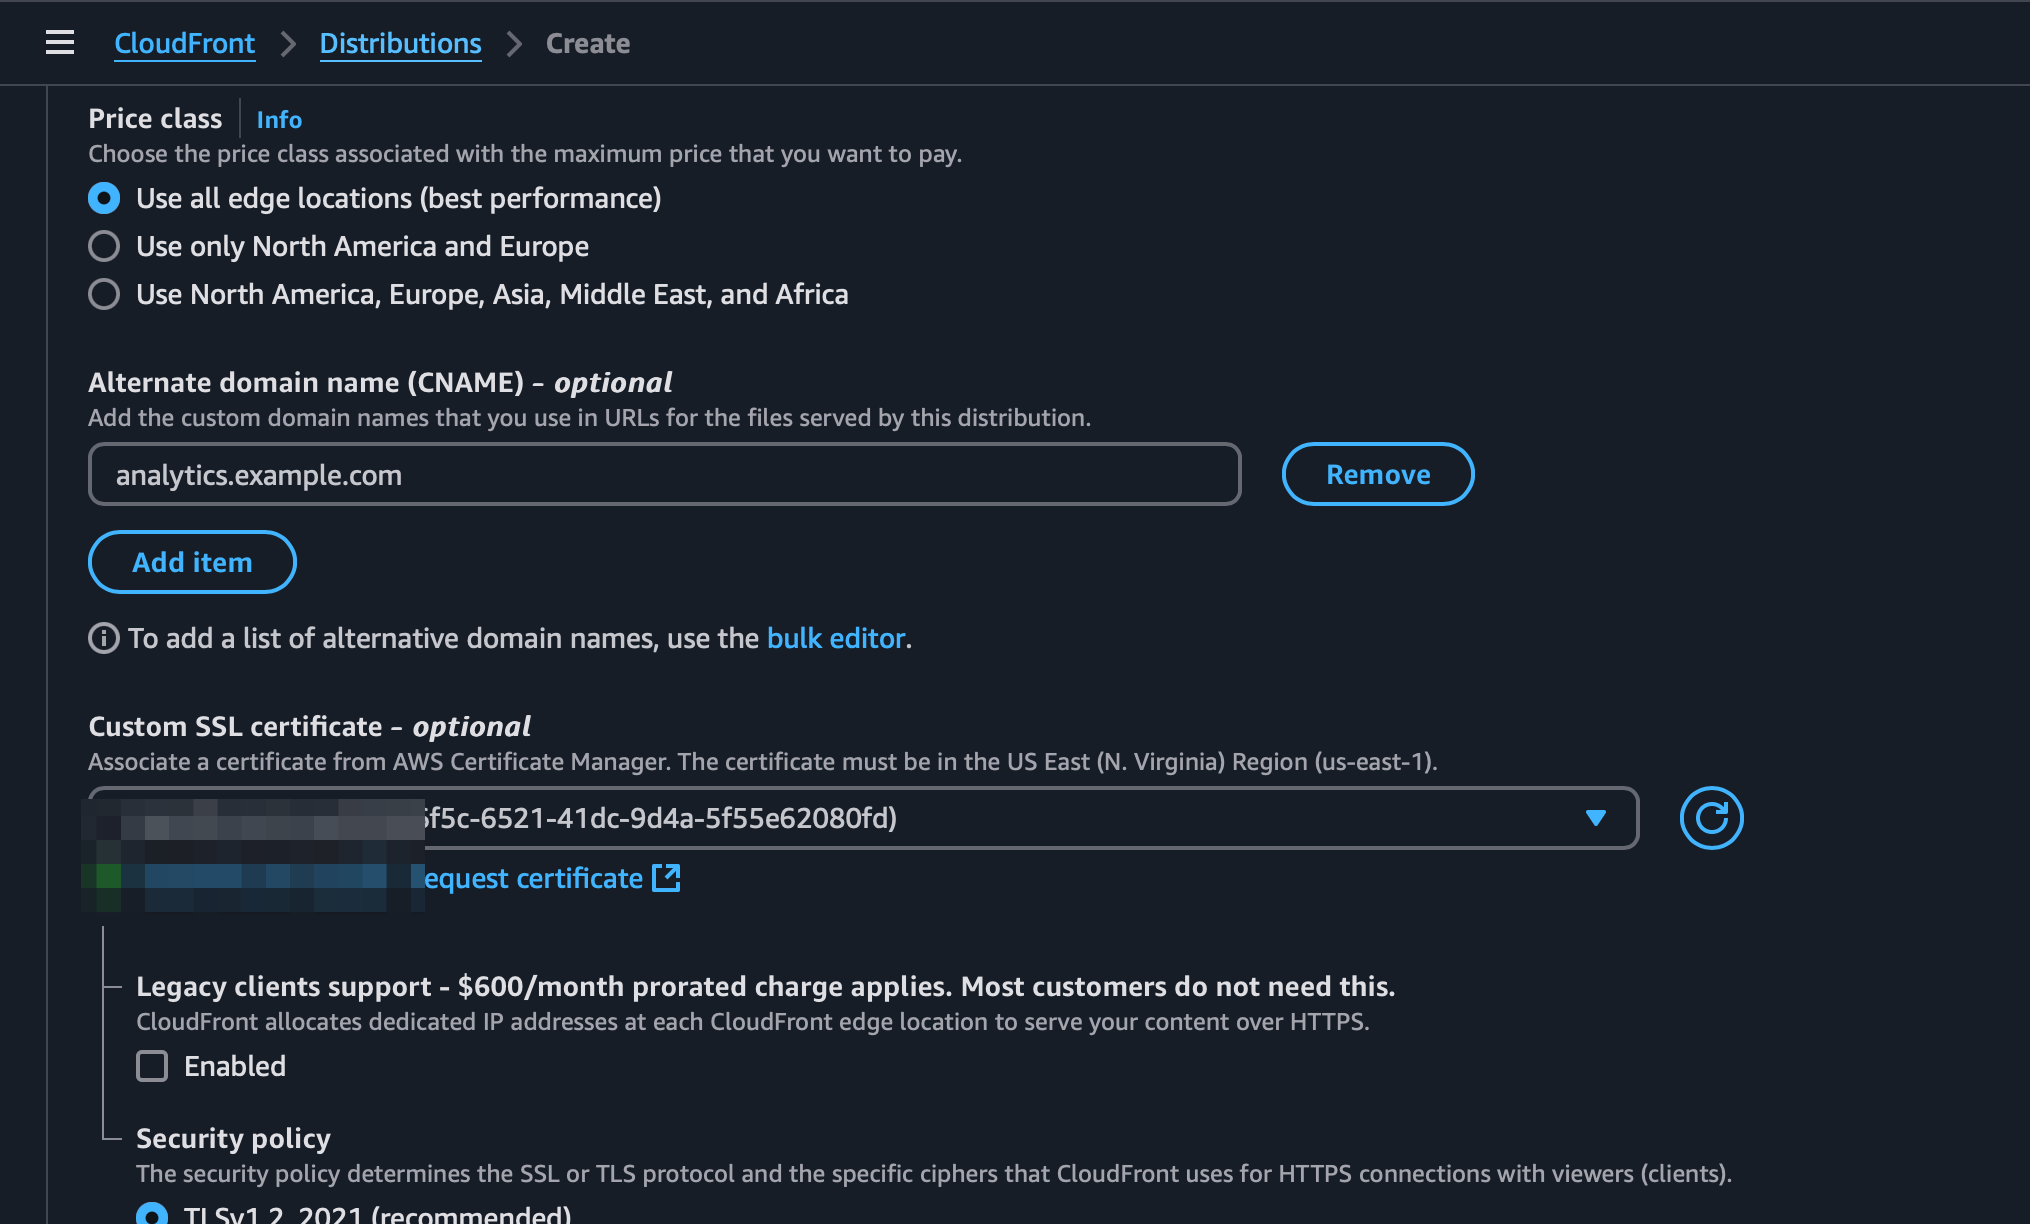The image size is (2030, 1224).
Task: Go to CloudFront breadcrumb
Action: (185, 44)
